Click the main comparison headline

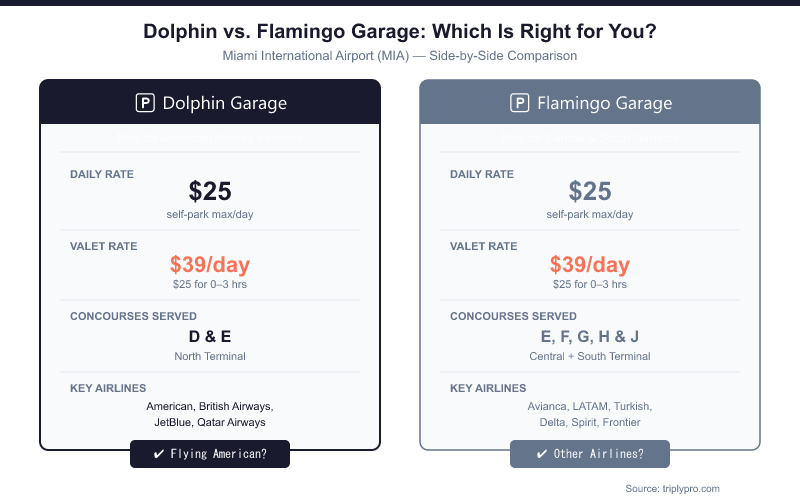coord(400,31)
